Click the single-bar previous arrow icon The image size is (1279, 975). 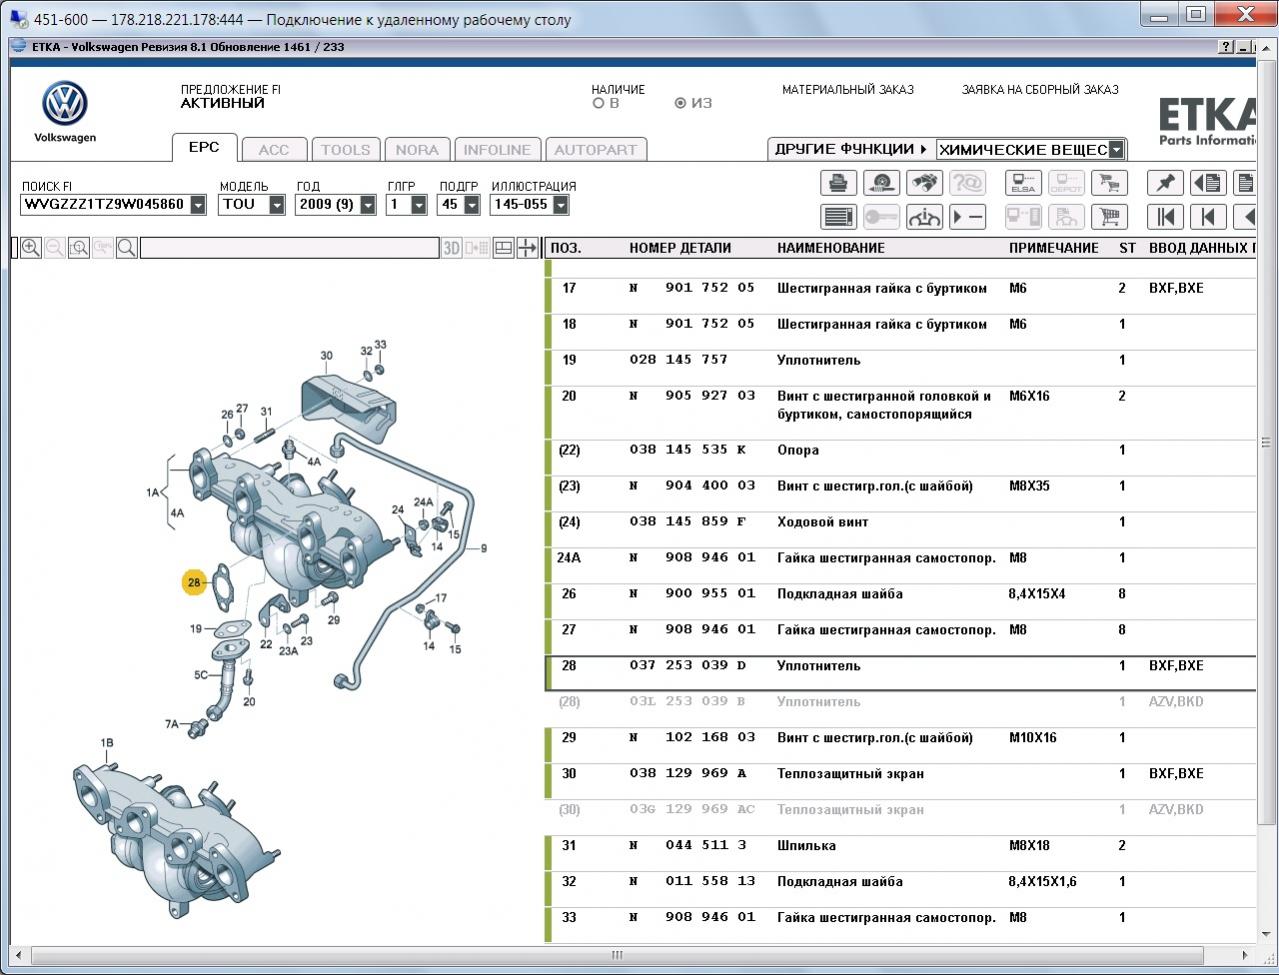[x=1208, y=217]
